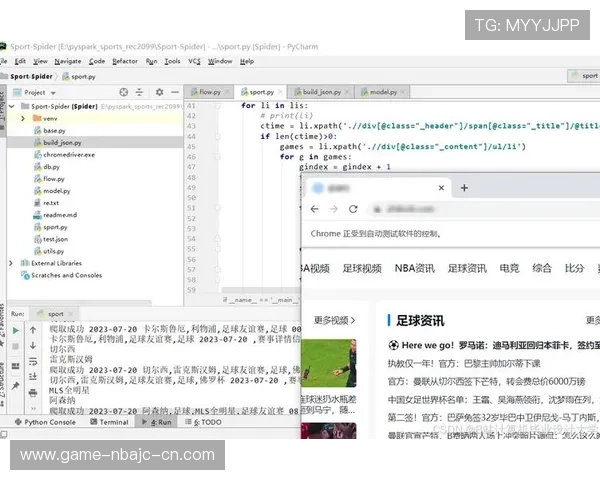The width and height of the screenshot is (600, 480).
Task: Reload the page in Chrome
Action: pos(353,209)
